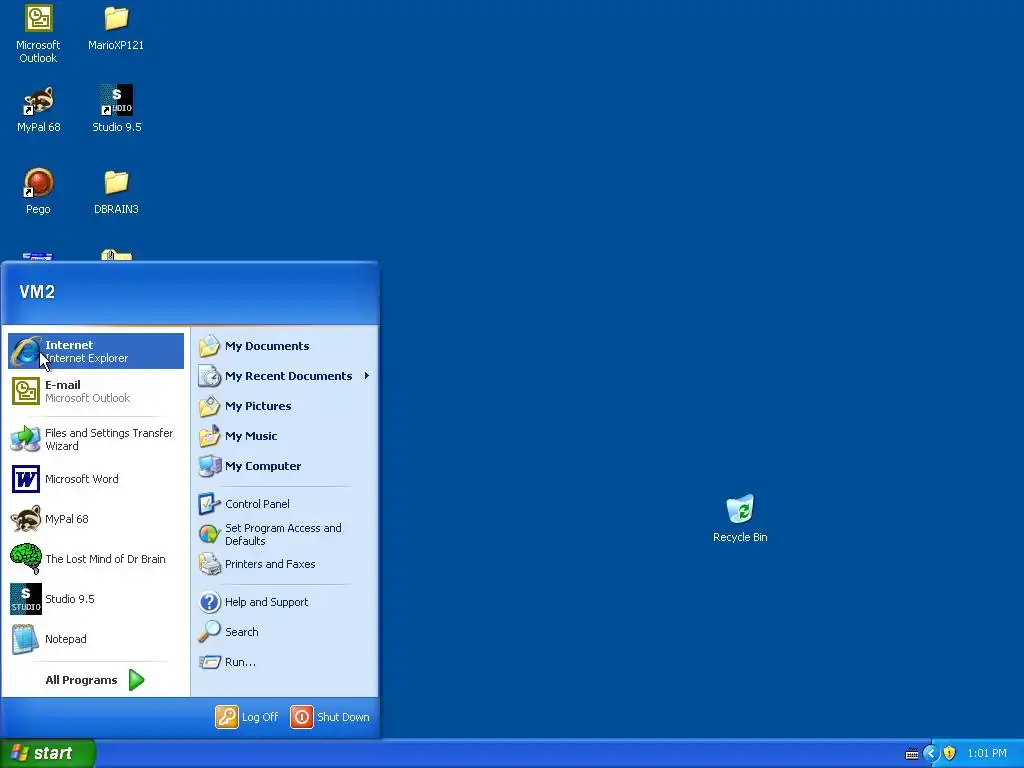Click VM2 user name header

click(x=37, y=292)
